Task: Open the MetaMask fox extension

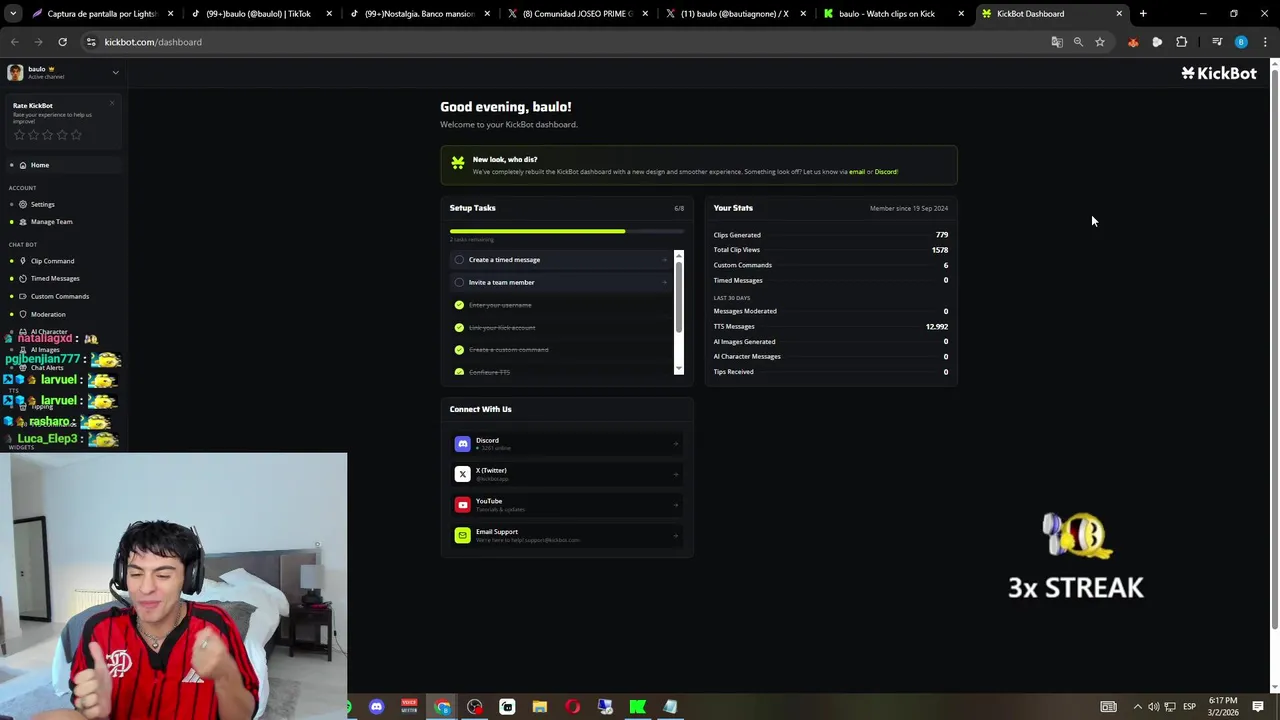Action: [x=1133, y=42]
